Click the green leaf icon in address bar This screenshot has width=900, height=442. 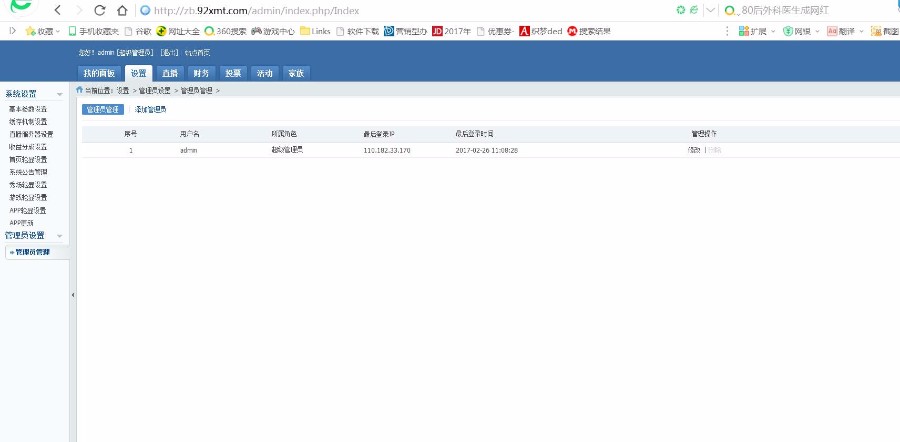694,10
